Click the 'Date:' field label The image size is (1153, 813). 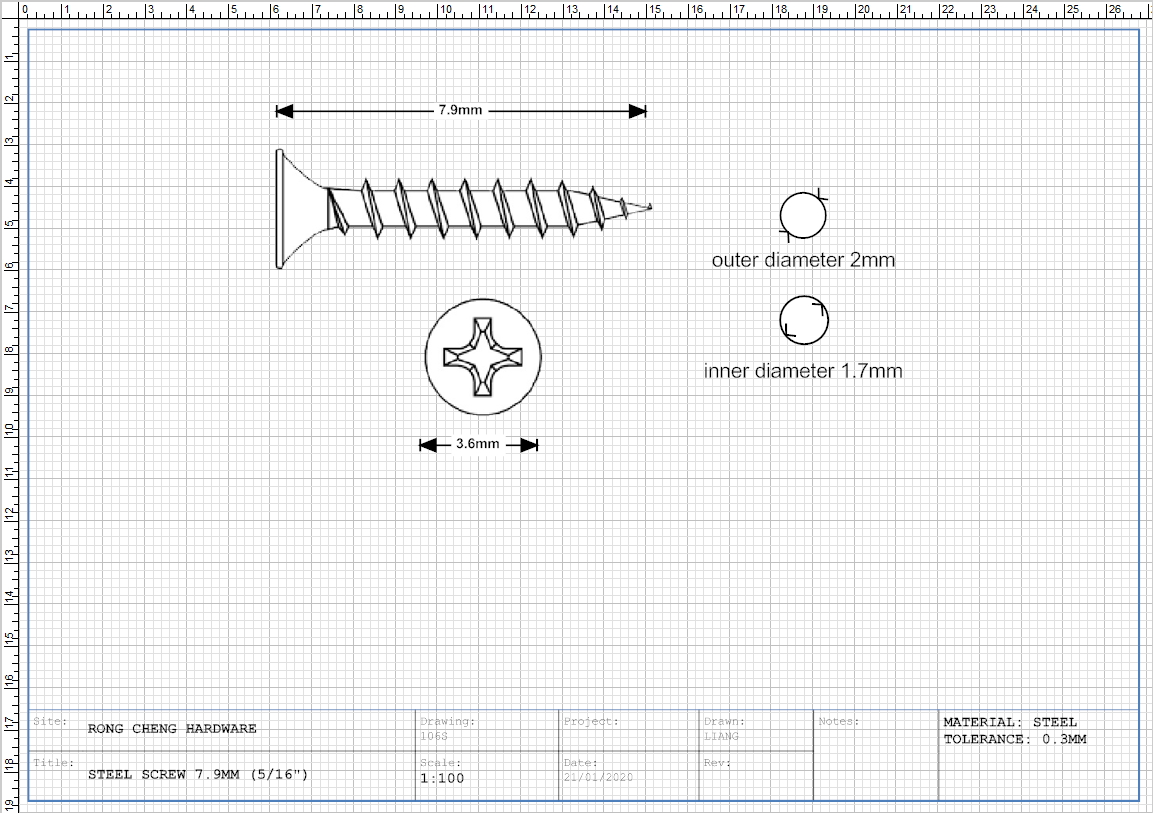click(x=581, y=762)
